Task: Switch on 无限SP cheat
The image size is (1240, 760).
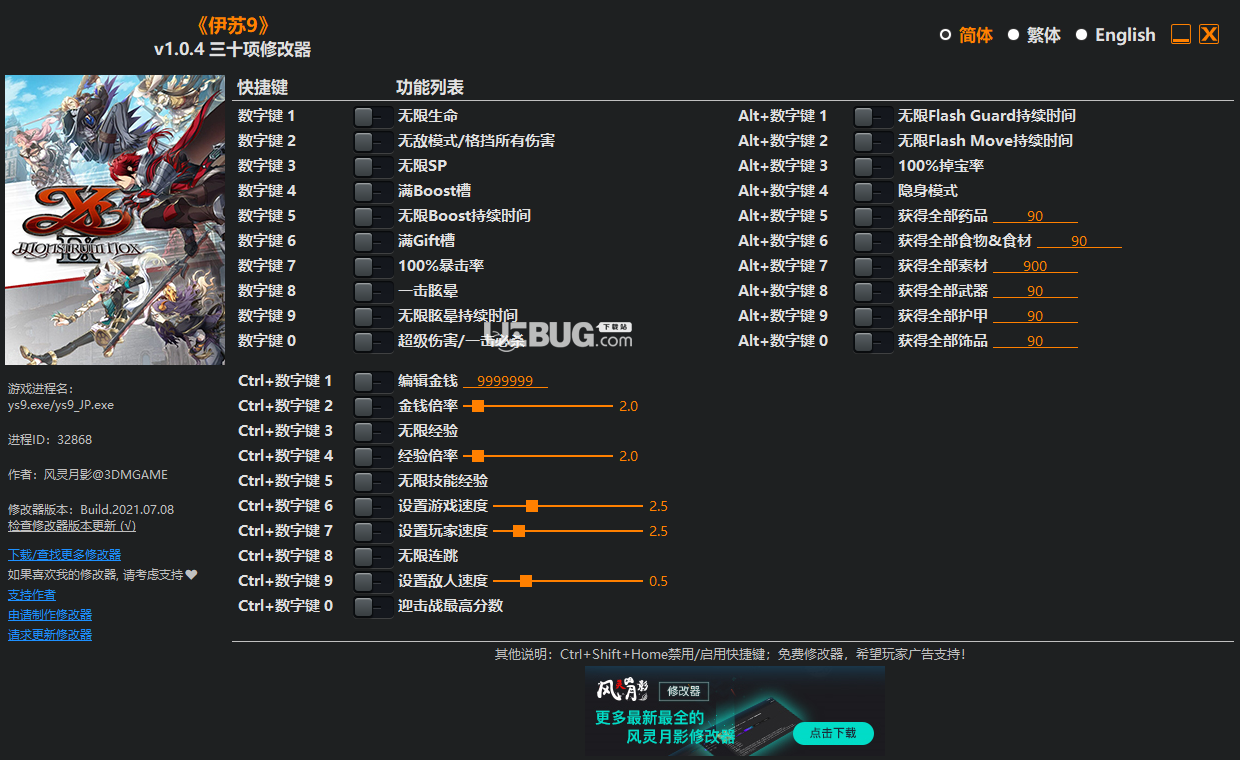Action: 373,167
